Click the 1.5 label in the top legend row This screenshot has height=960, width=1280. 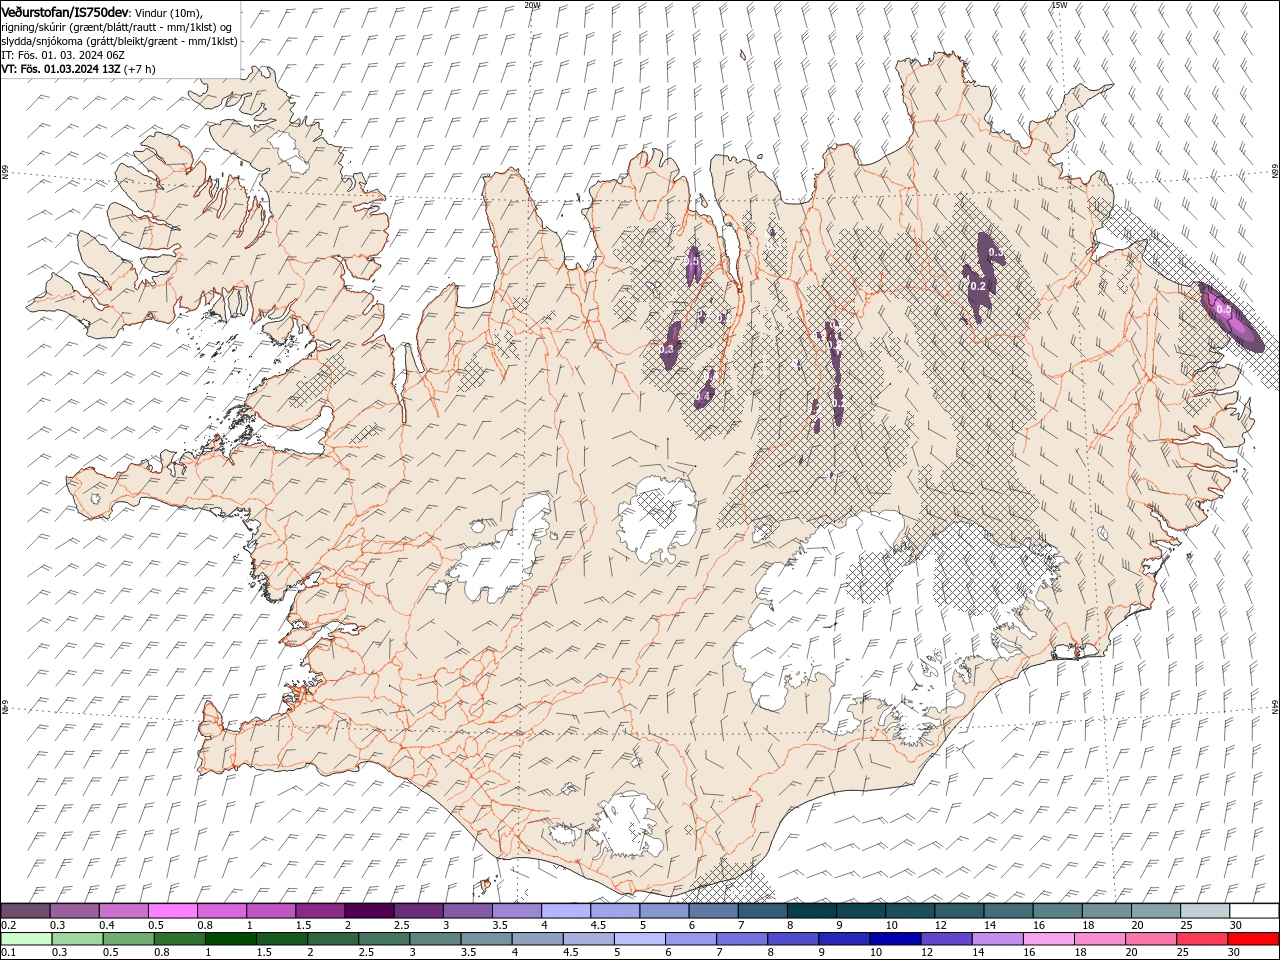[x=302, y=925]
